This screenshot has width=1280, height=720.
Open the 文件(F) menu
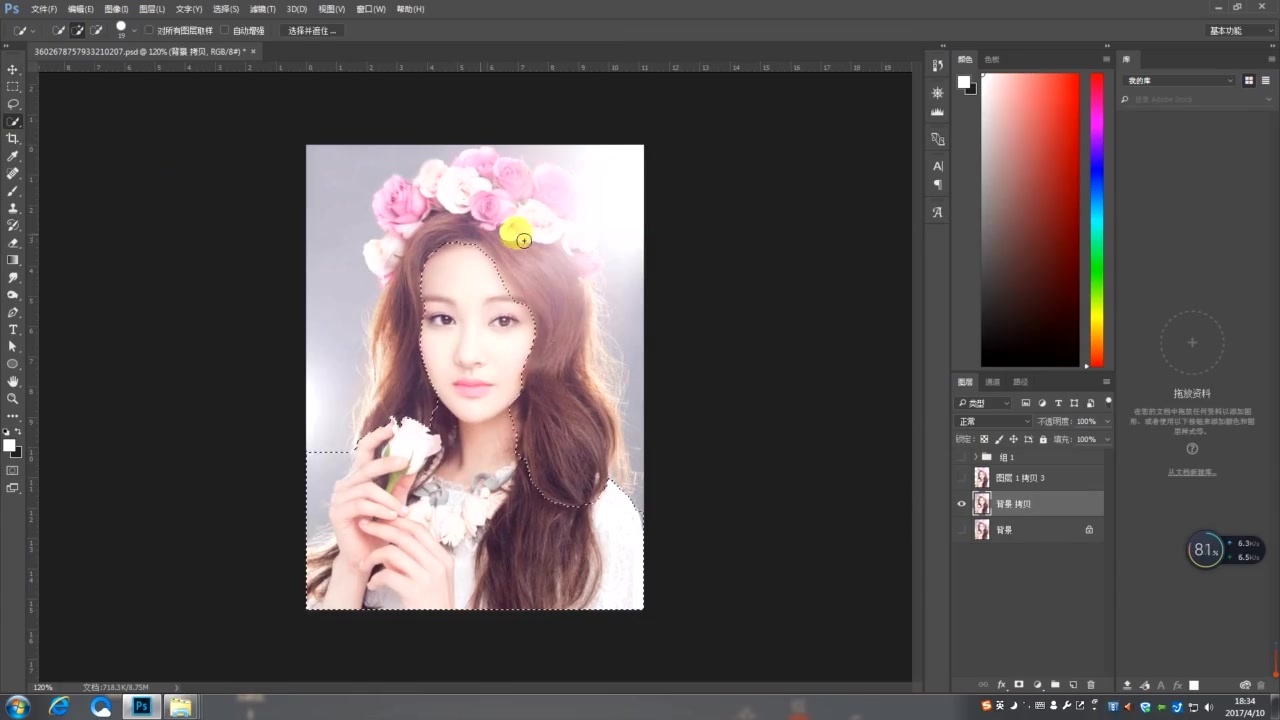point(44,9)
